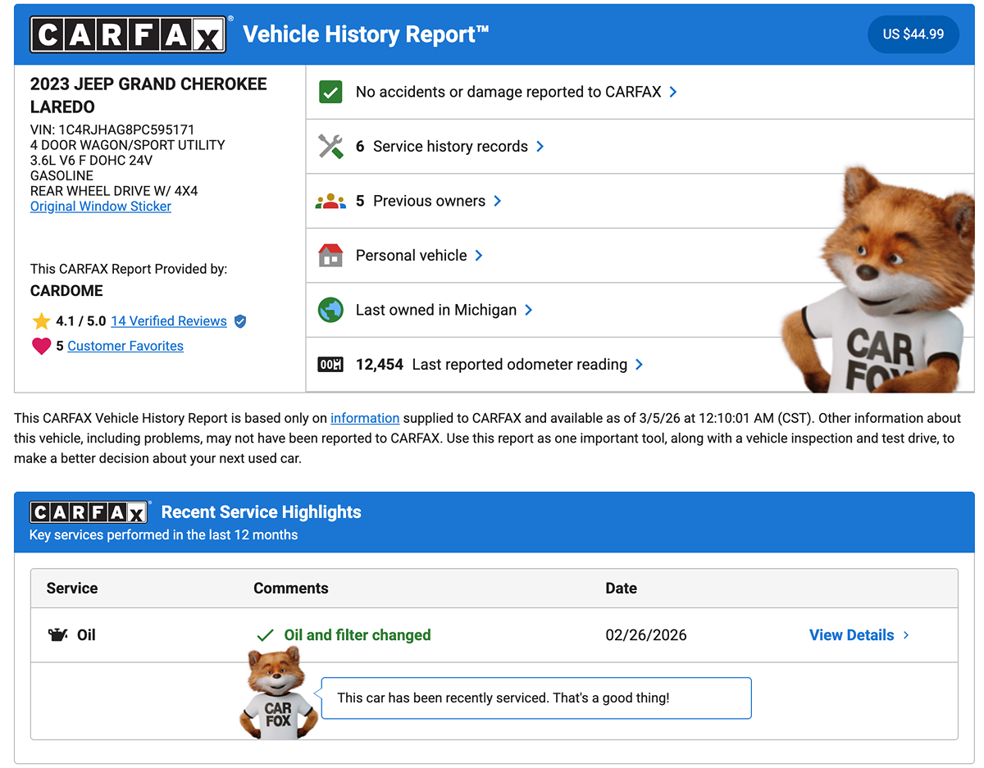Click the green checkmark no-accidents icon

(x=330, y=92)
